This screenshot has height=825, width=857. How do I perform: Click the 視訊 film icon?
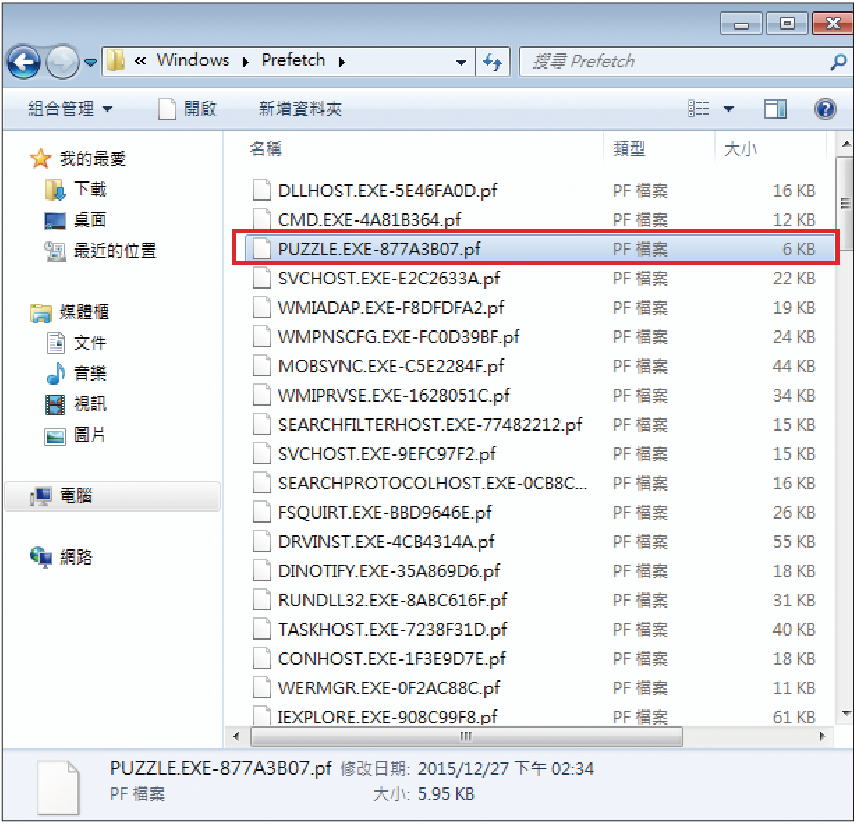pos(55,405)
